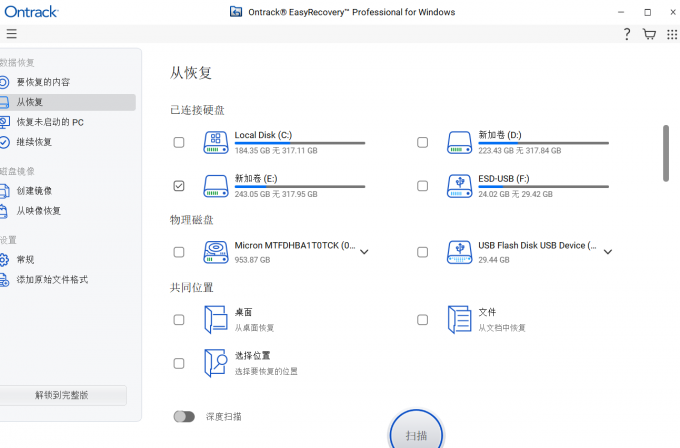680x448 pixels.
Task: Click the Micron MTFDHBA1T0TCK physical disk icon
Action: 216,252
